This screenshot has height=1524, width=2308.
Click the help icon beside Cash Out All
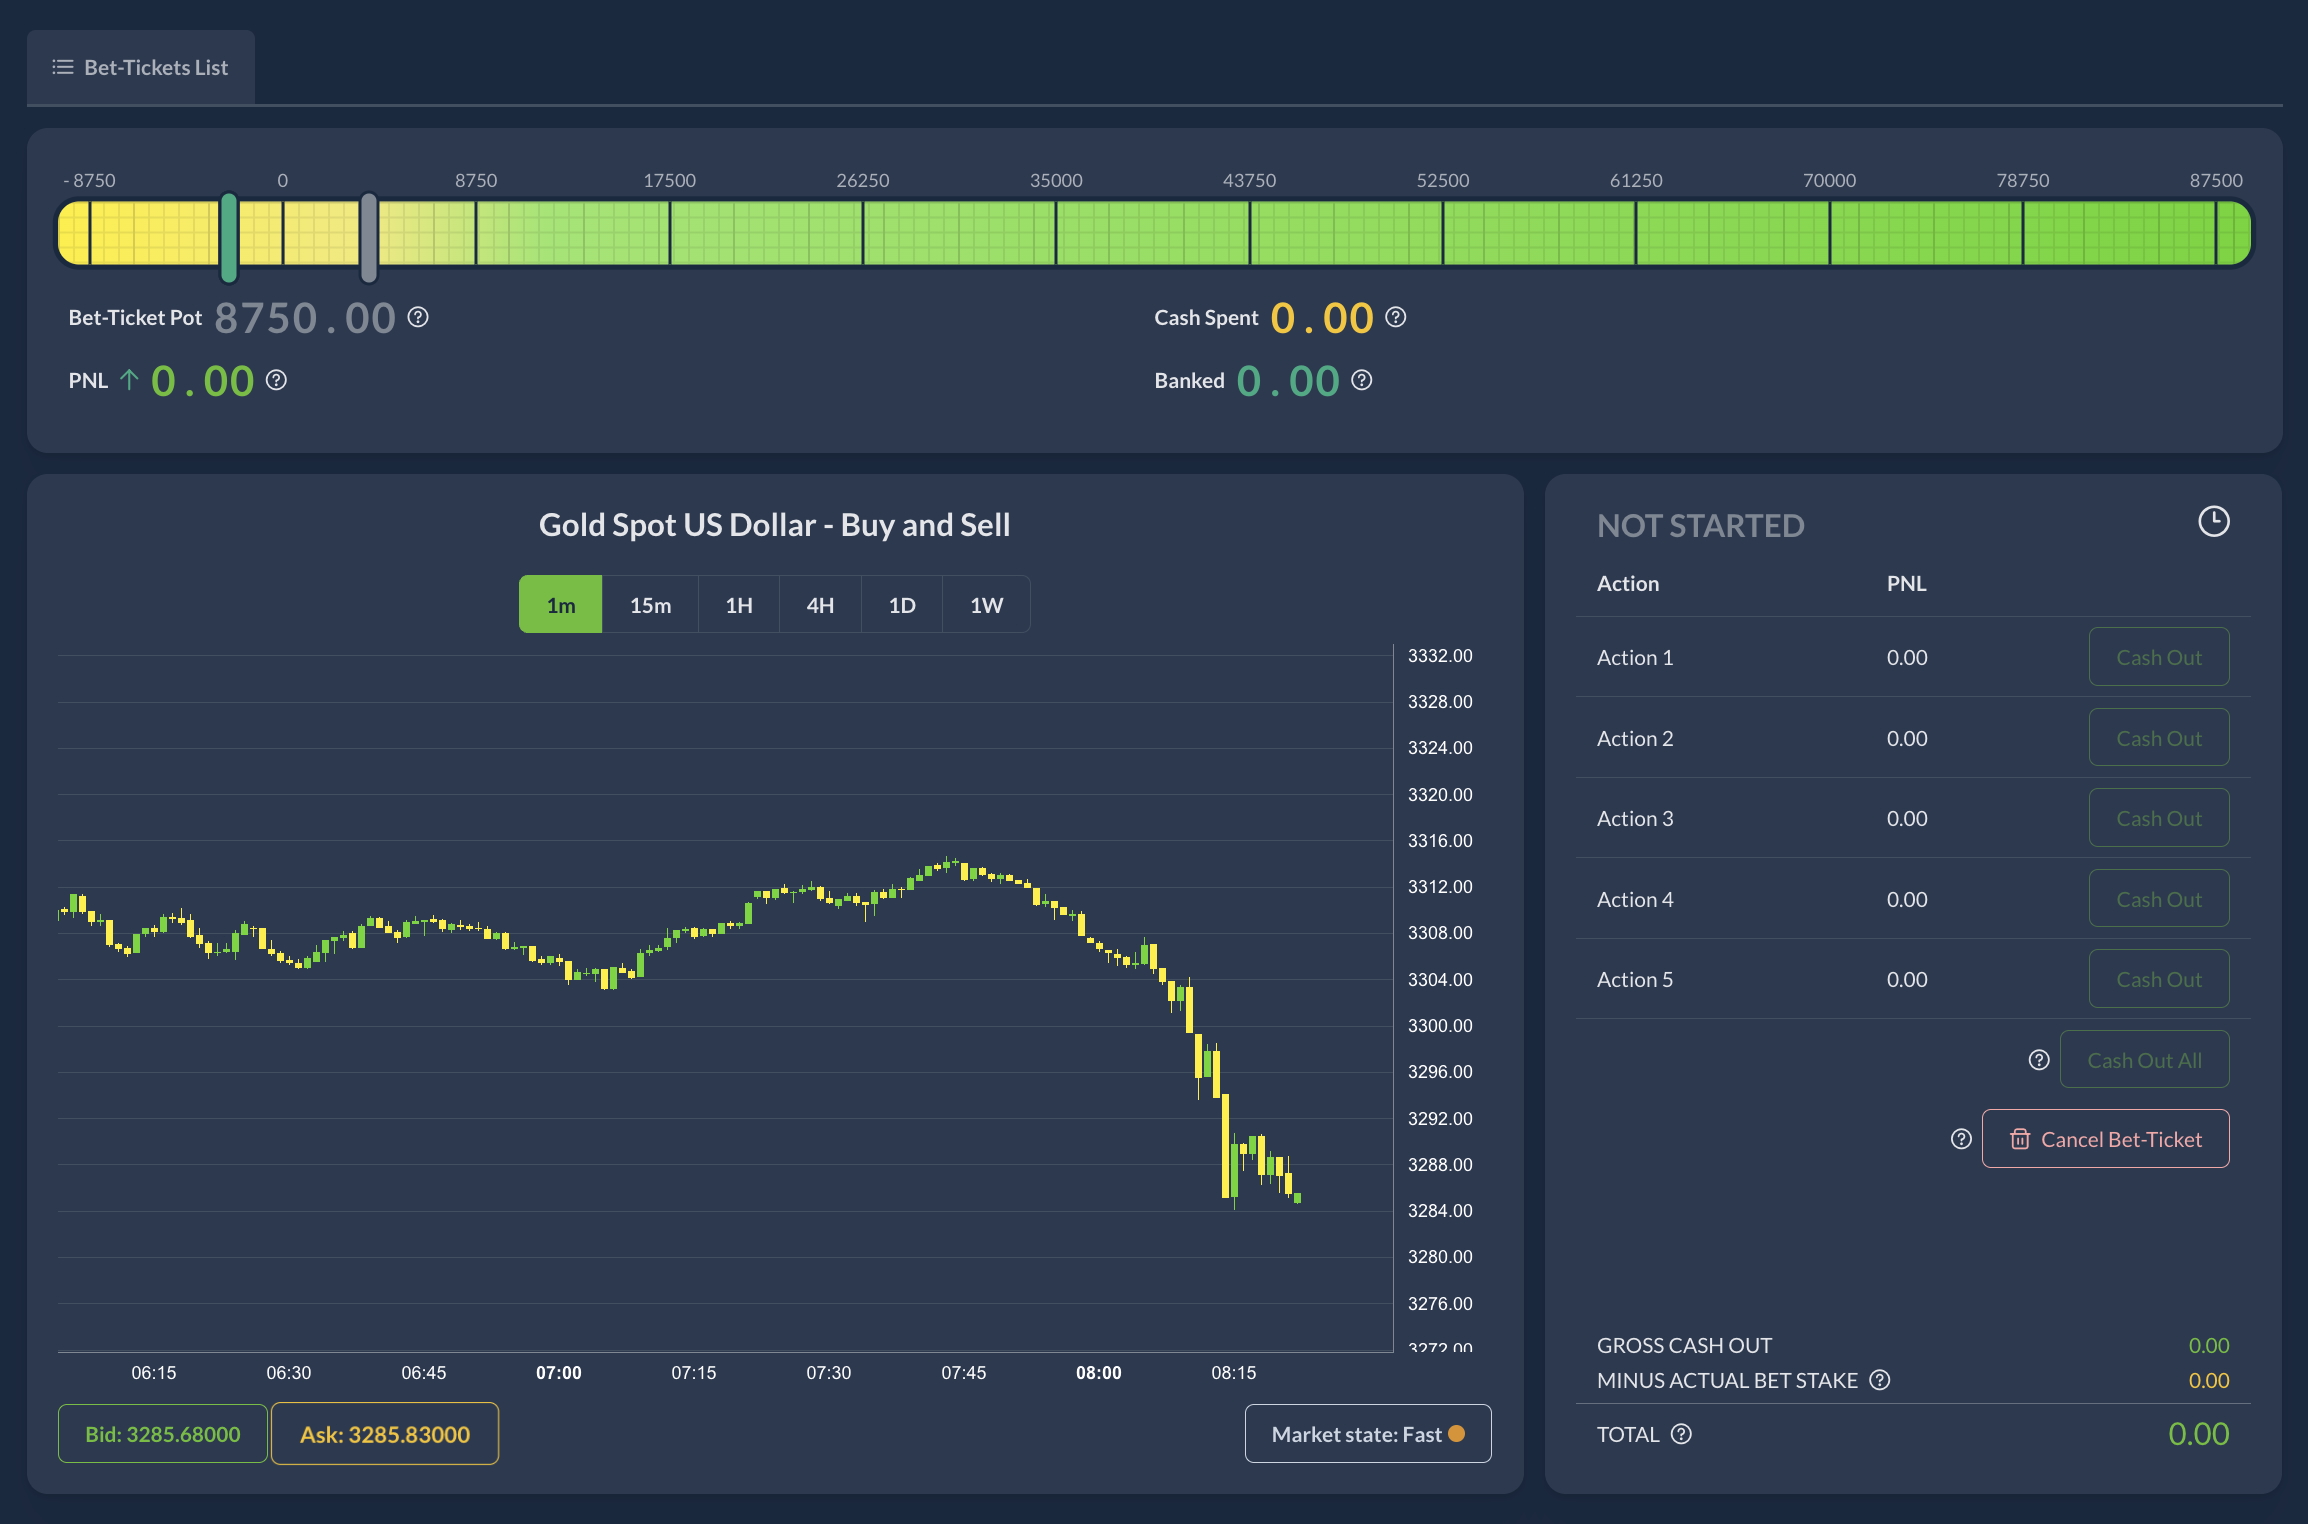click(2038, 1060)
